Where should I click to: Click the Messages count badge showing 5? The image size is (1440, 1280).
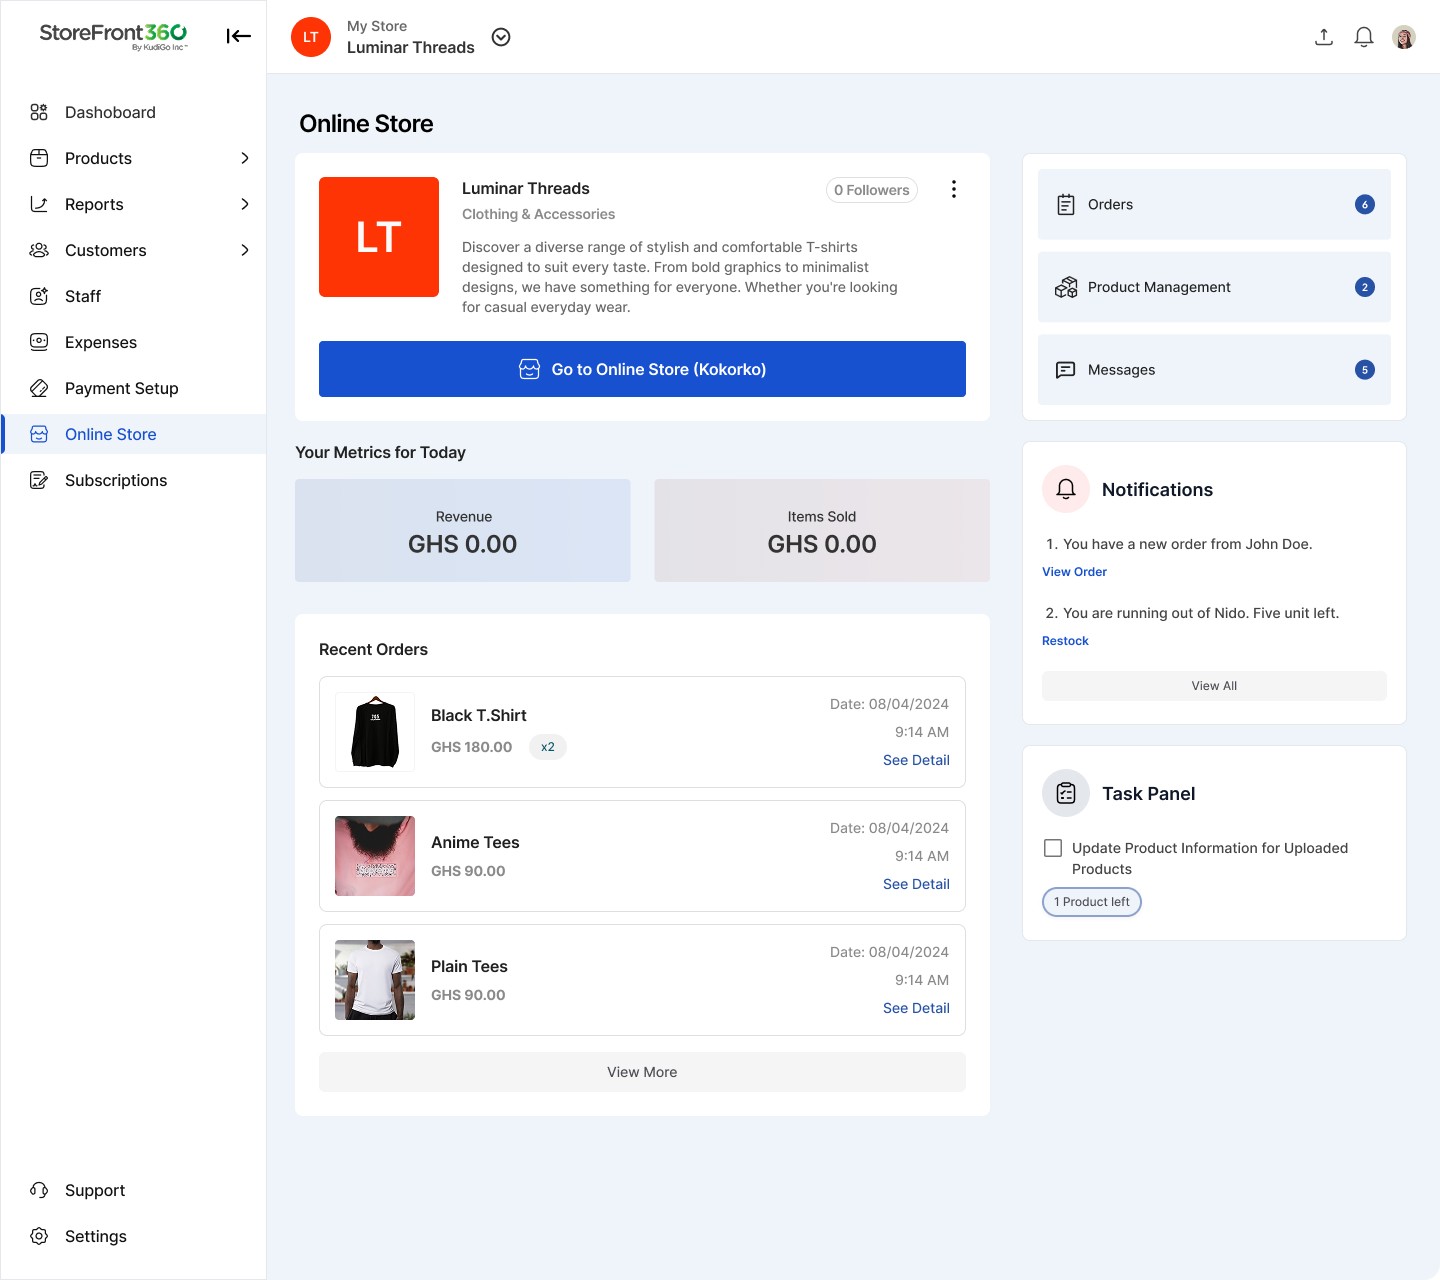click(x=1365, y=370)
